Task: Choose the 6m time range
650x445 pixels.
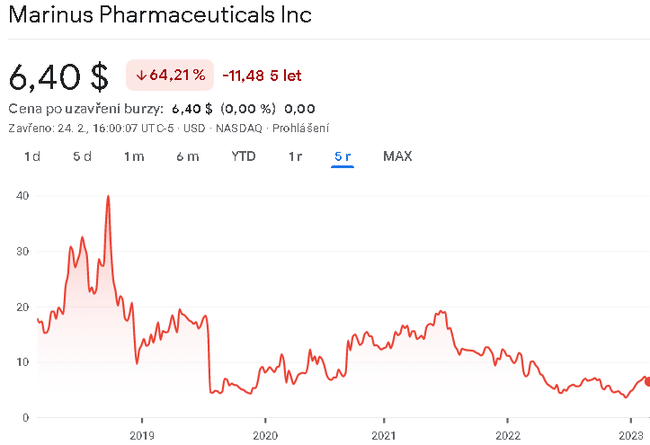Action: (187, 156)
